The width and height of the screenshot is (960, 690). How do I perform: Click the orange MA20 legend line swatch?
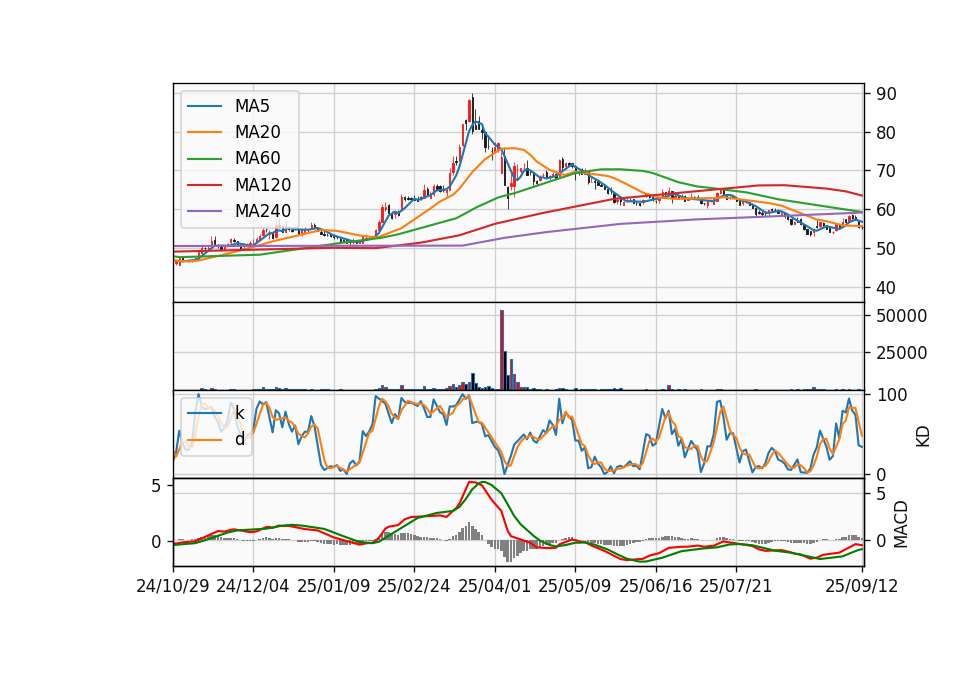click(x=204, y=132)
